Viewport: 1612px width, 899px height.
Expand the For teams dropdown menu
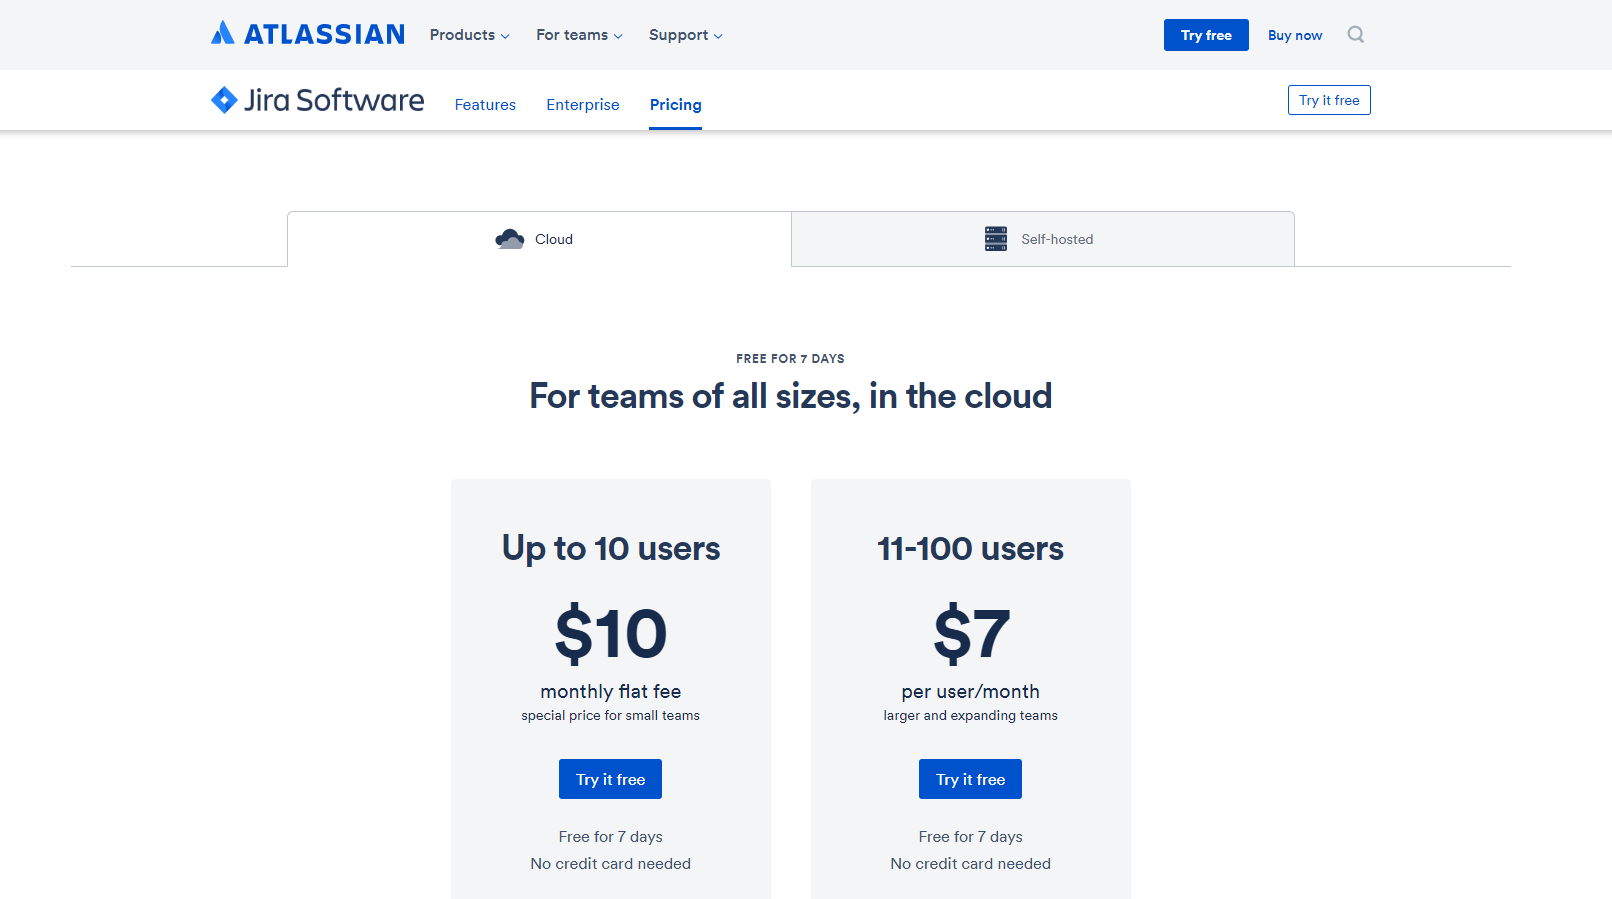[579, 35]
